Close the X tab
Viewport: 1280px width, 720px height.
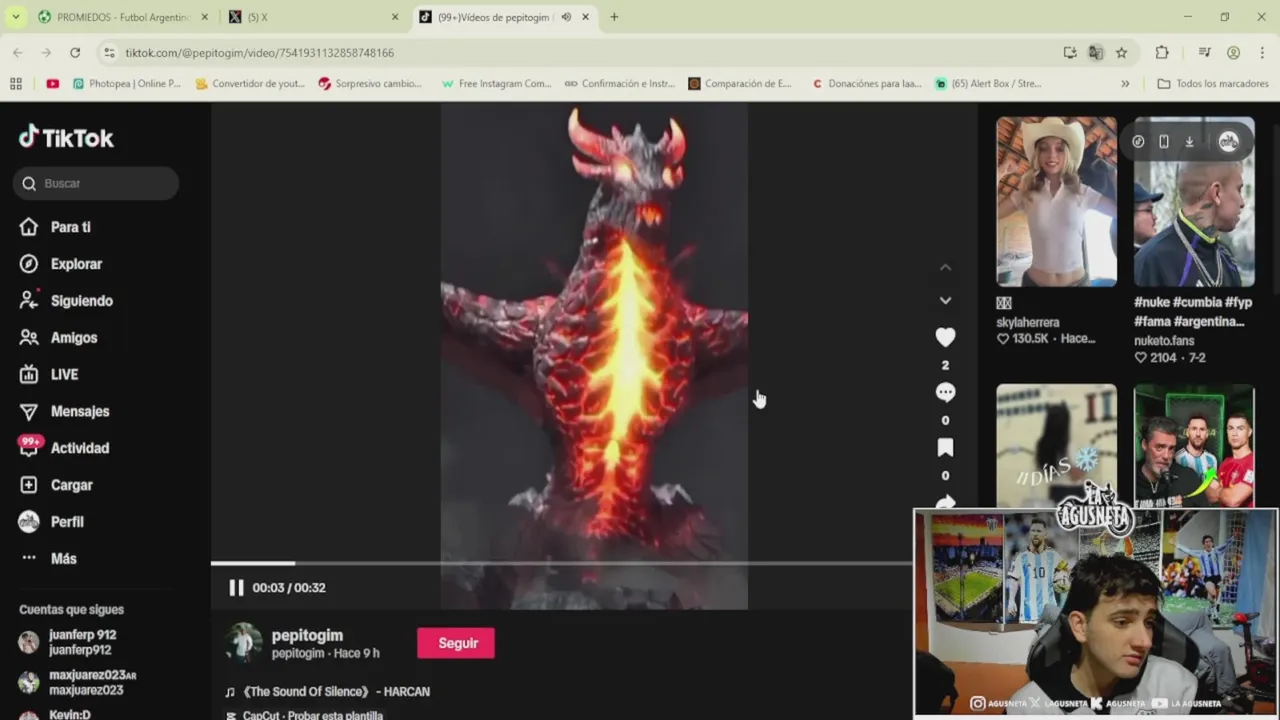pos(394,17)
